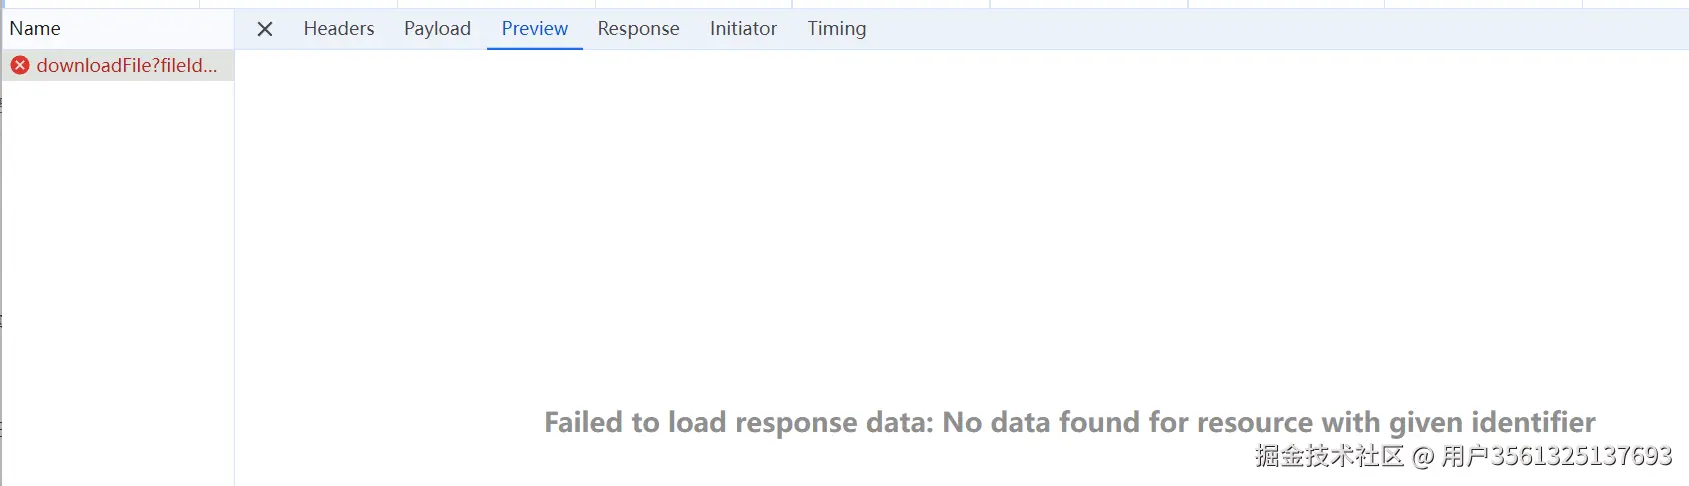Open the Initiator tab
This screenshot has height=486, width=1689.
pos(743,29)
